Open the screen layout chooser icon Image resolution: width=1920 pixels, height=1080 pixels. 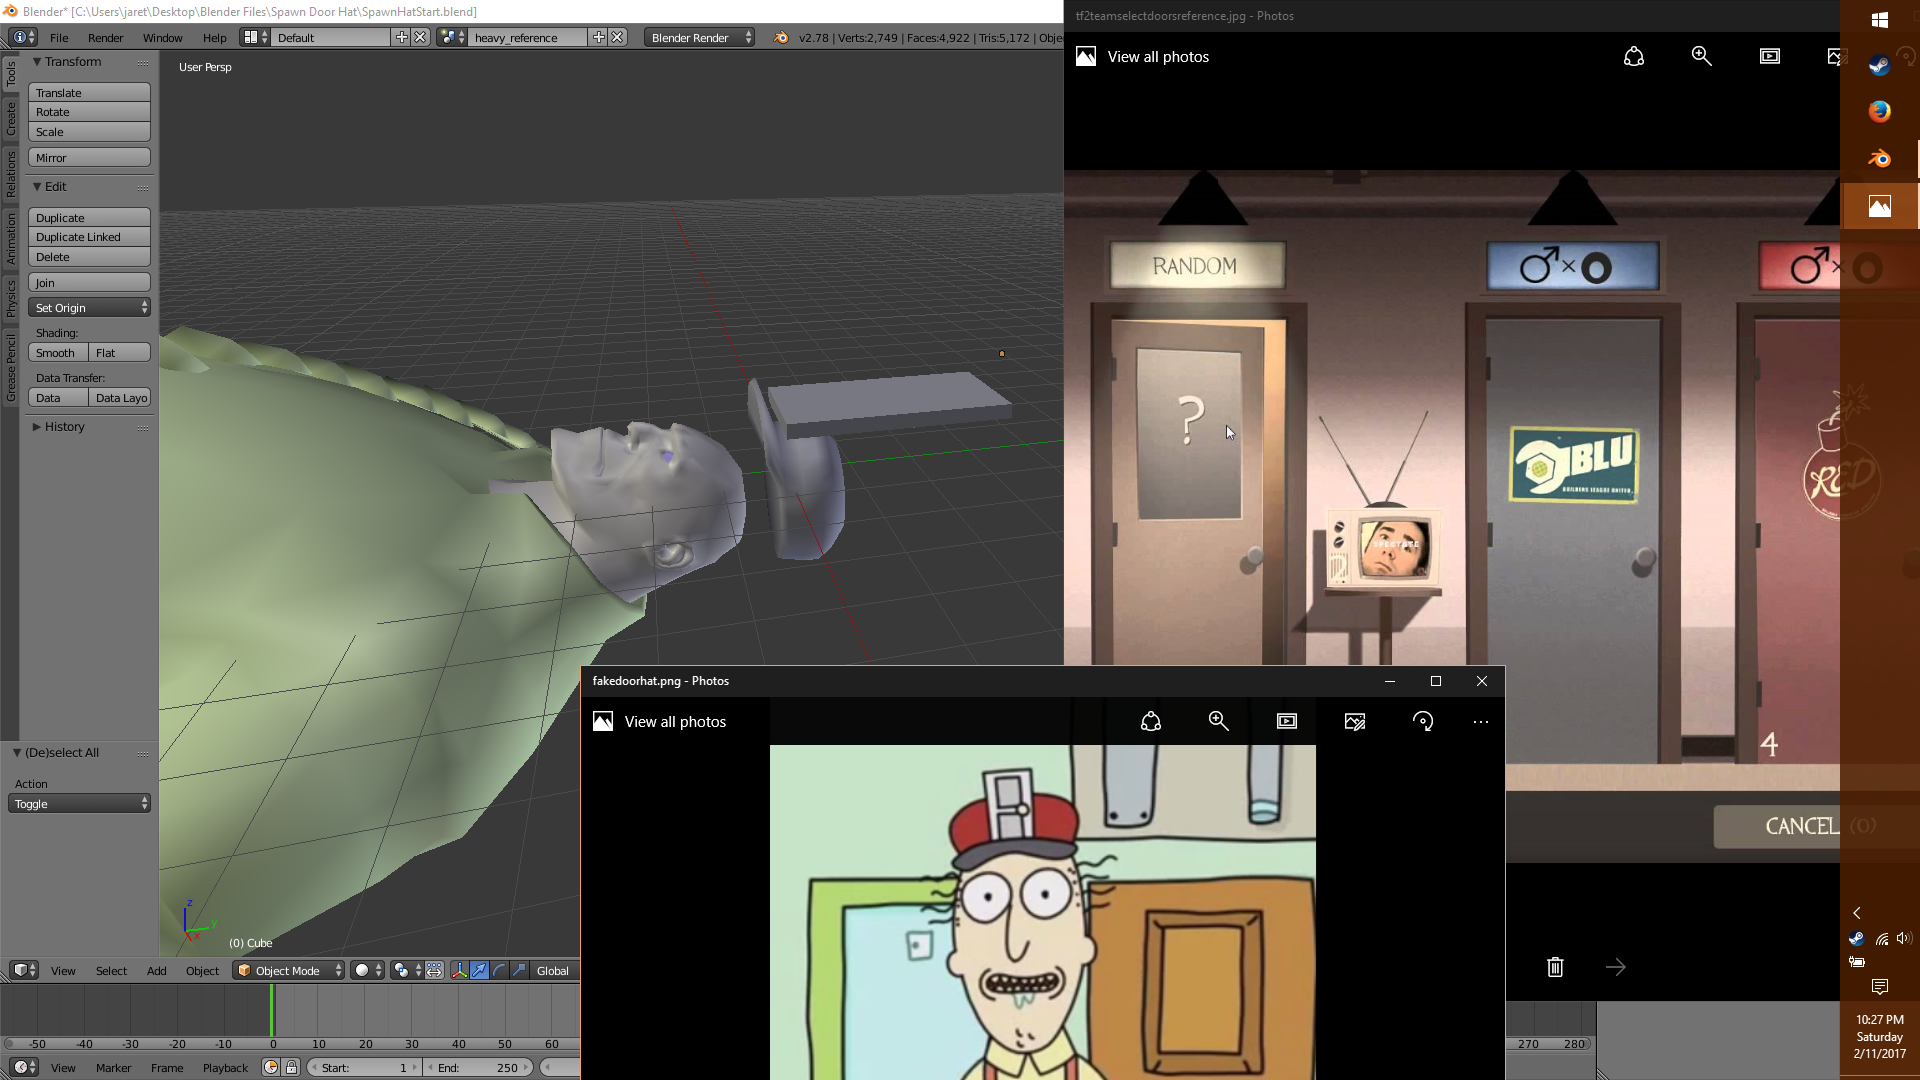[255, 37]
